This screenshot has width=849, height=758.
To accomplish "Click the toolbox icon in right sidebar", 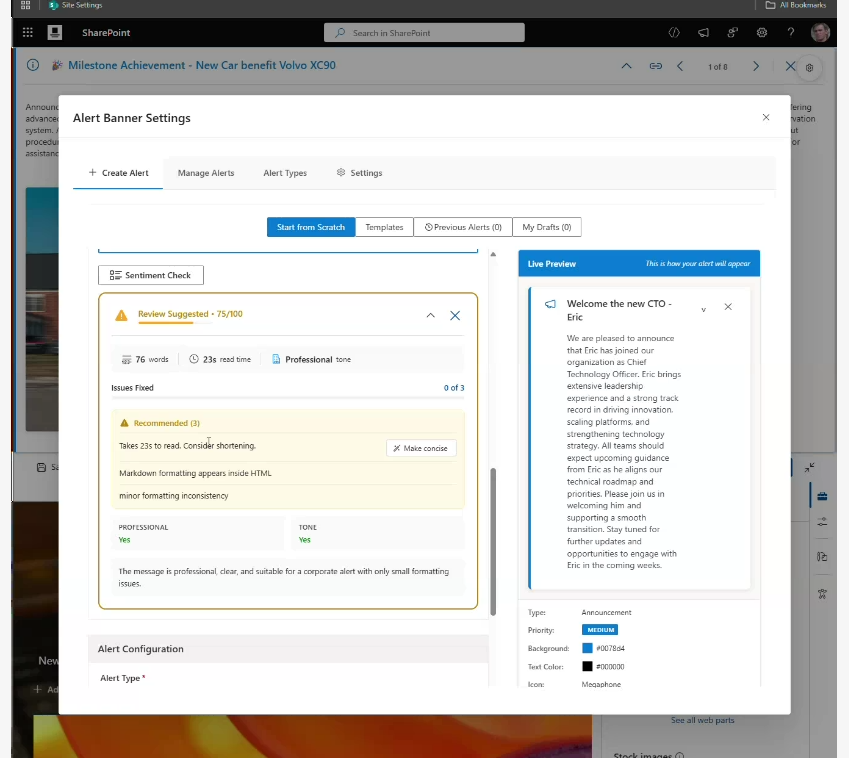I will pos(822,496).
